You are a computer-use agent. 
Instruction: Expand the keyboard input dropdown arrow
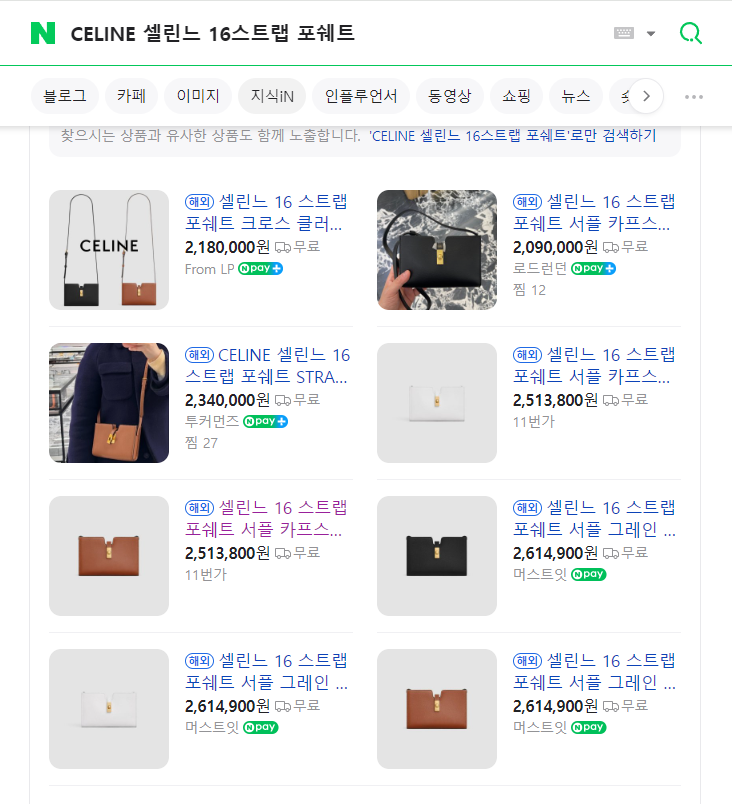pyautogui.click(x=651, y=33)
